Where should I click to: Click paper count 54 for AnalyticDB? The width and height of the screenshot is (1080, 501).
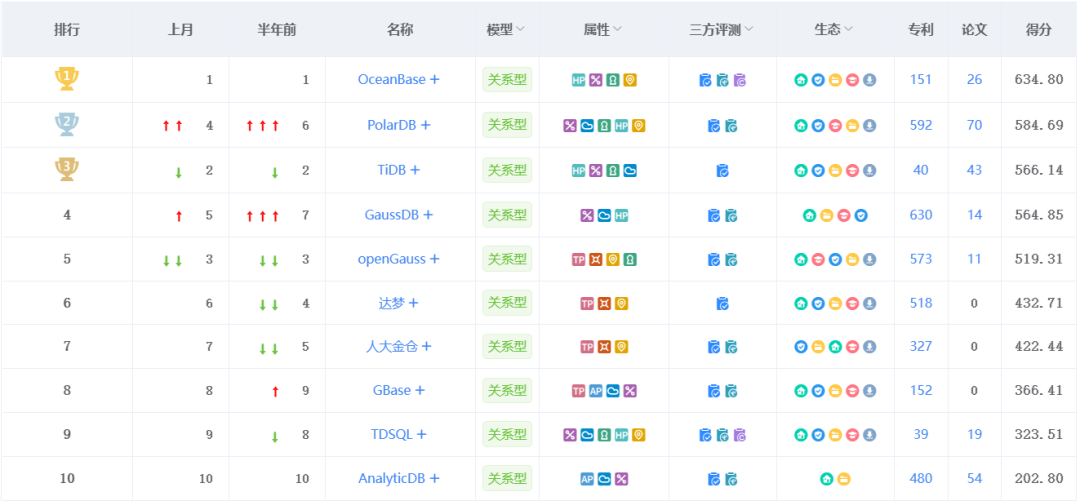tap(974, 478)
